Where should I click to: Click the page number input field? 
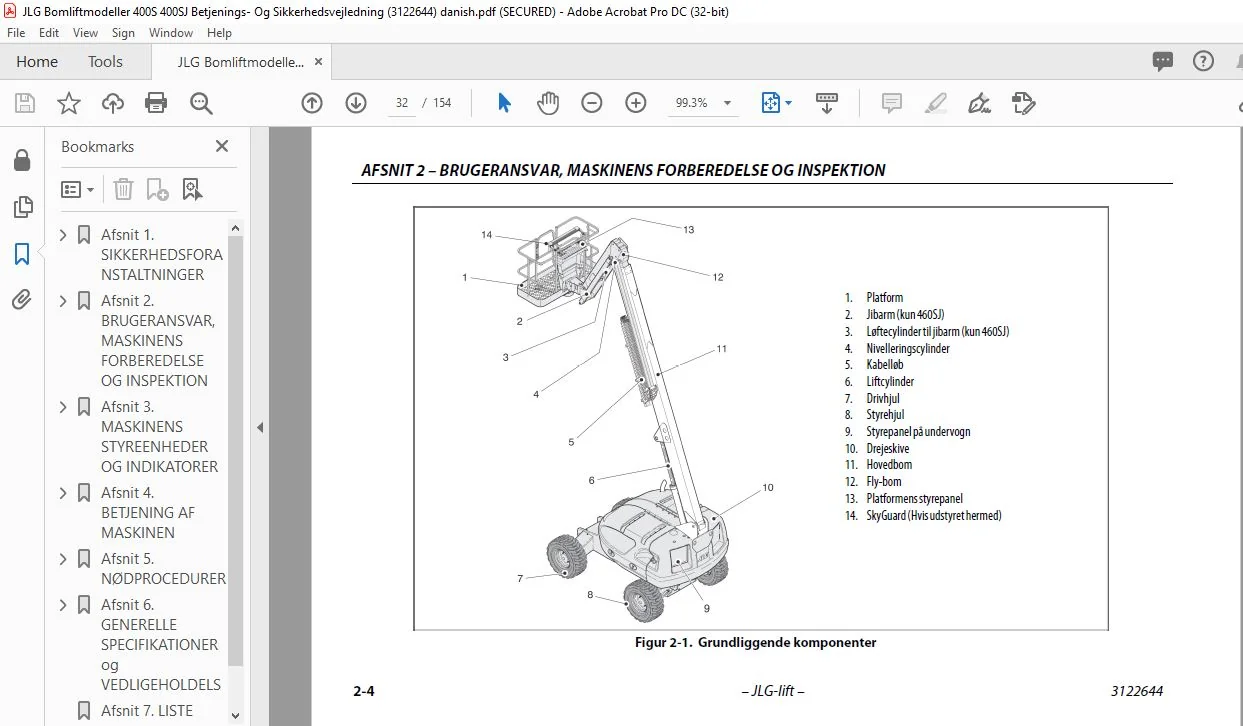click(402, 103)
